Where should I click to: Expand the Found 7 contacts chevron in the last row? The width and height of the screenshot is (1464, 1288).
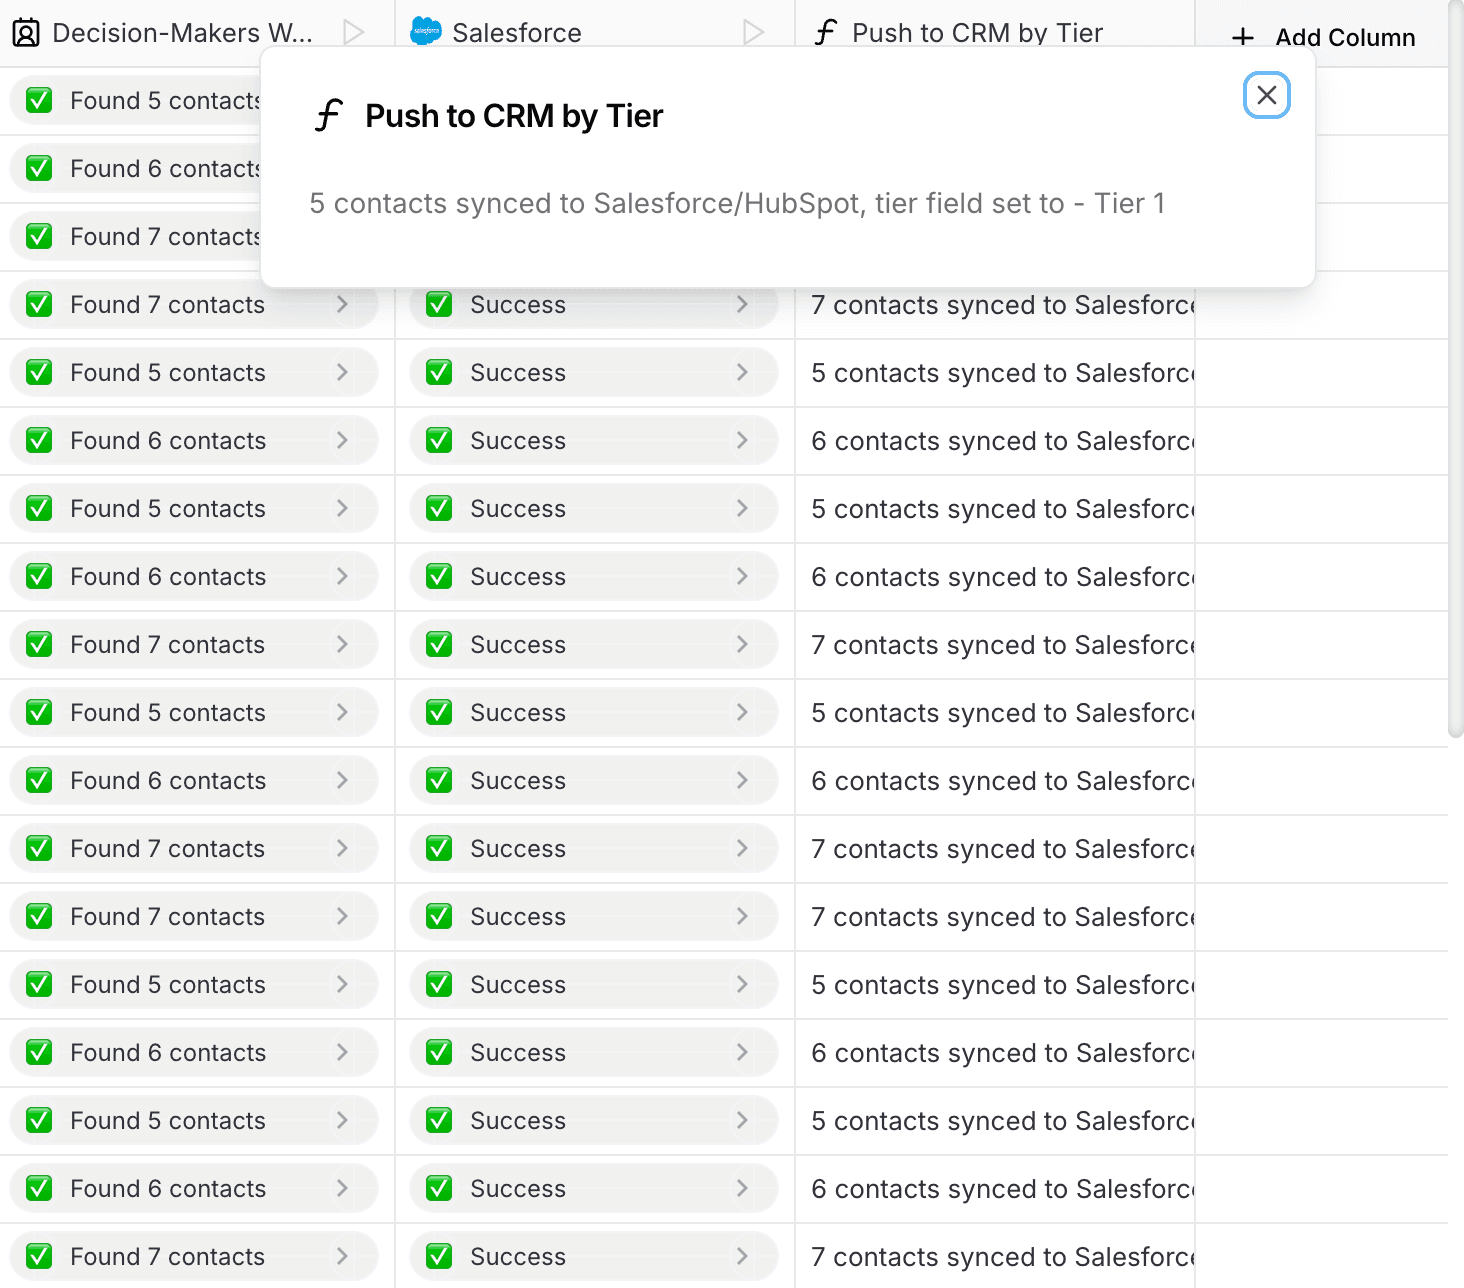click(342, 1256)
